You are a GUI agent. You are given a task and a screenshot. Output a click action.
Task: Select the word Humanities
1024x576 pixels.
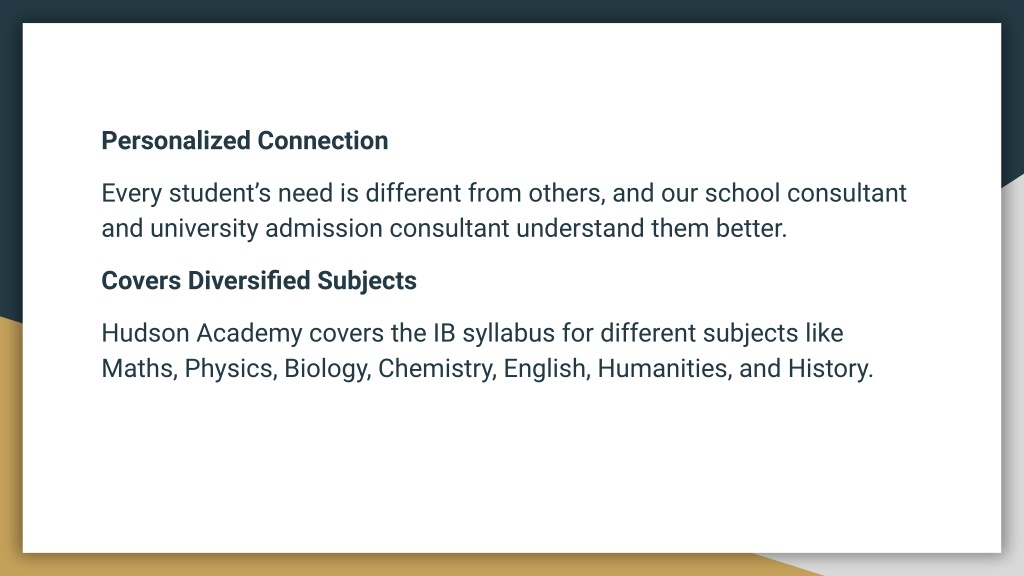pyautogui.click(x=664, y=369)
